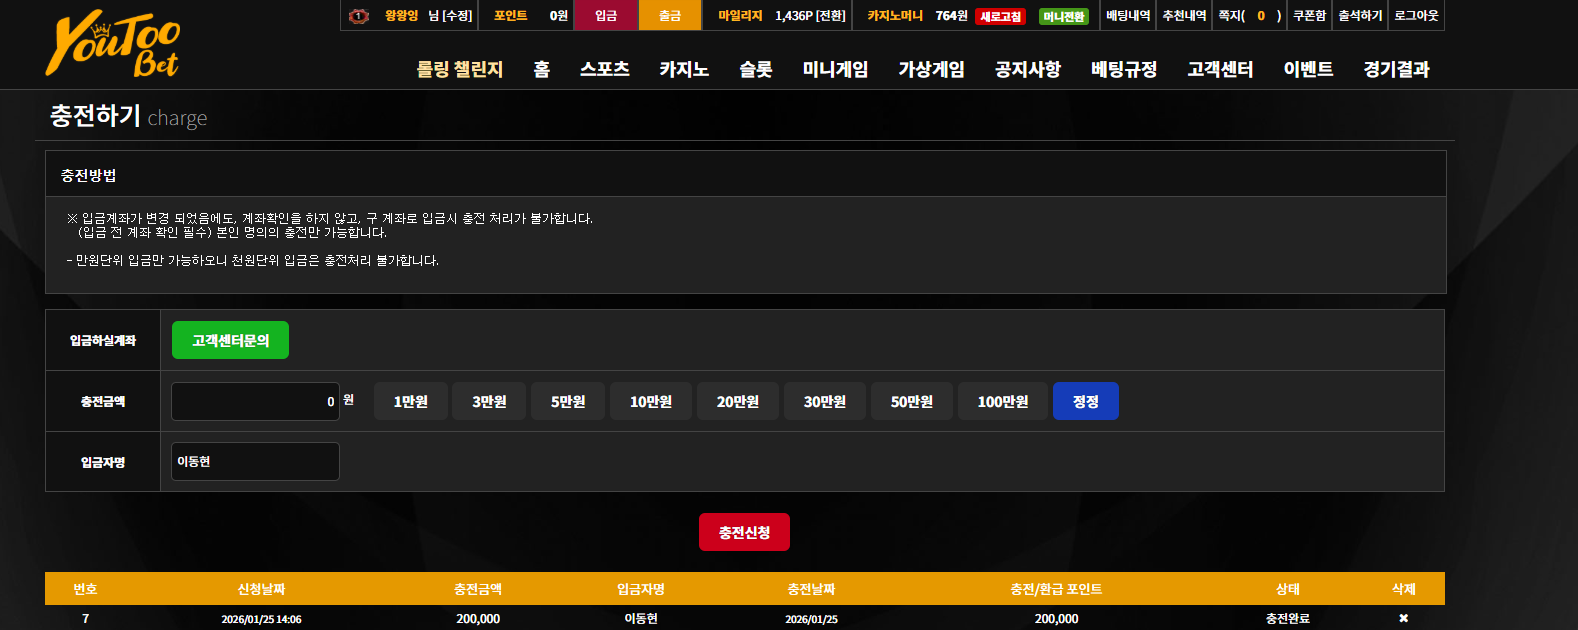This screenshot has height=630, width=1578.
Task: Open the 출금 withdrawal tab
Action: tap(670, 15)
